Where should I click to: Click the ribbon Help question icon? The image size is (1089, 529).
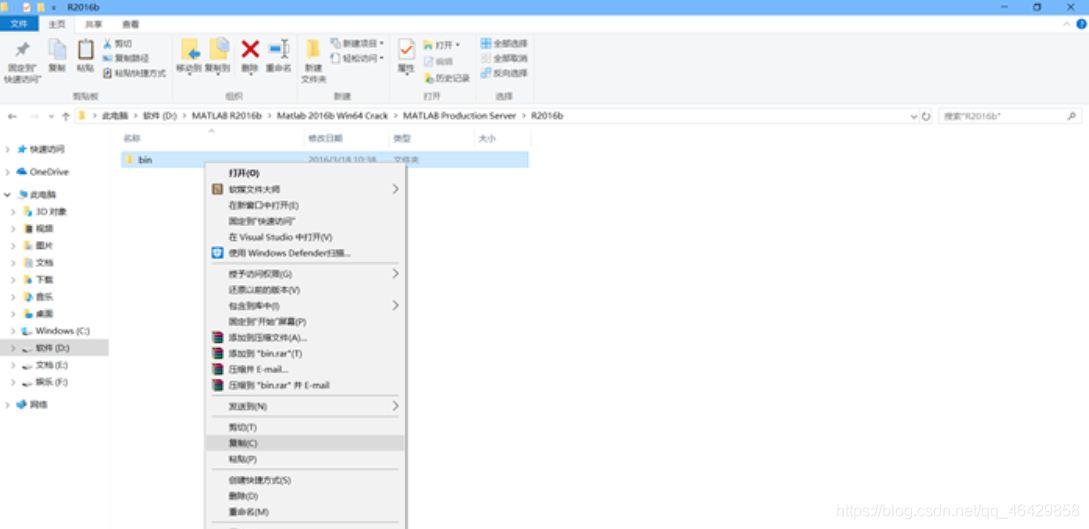click(x=1081, y=24)
